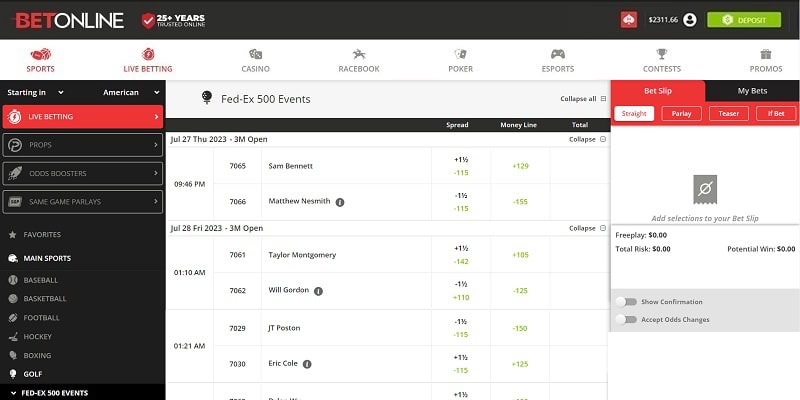
Task: Pick Matthew Nesmith money line -155
Action: click(520, 202)
